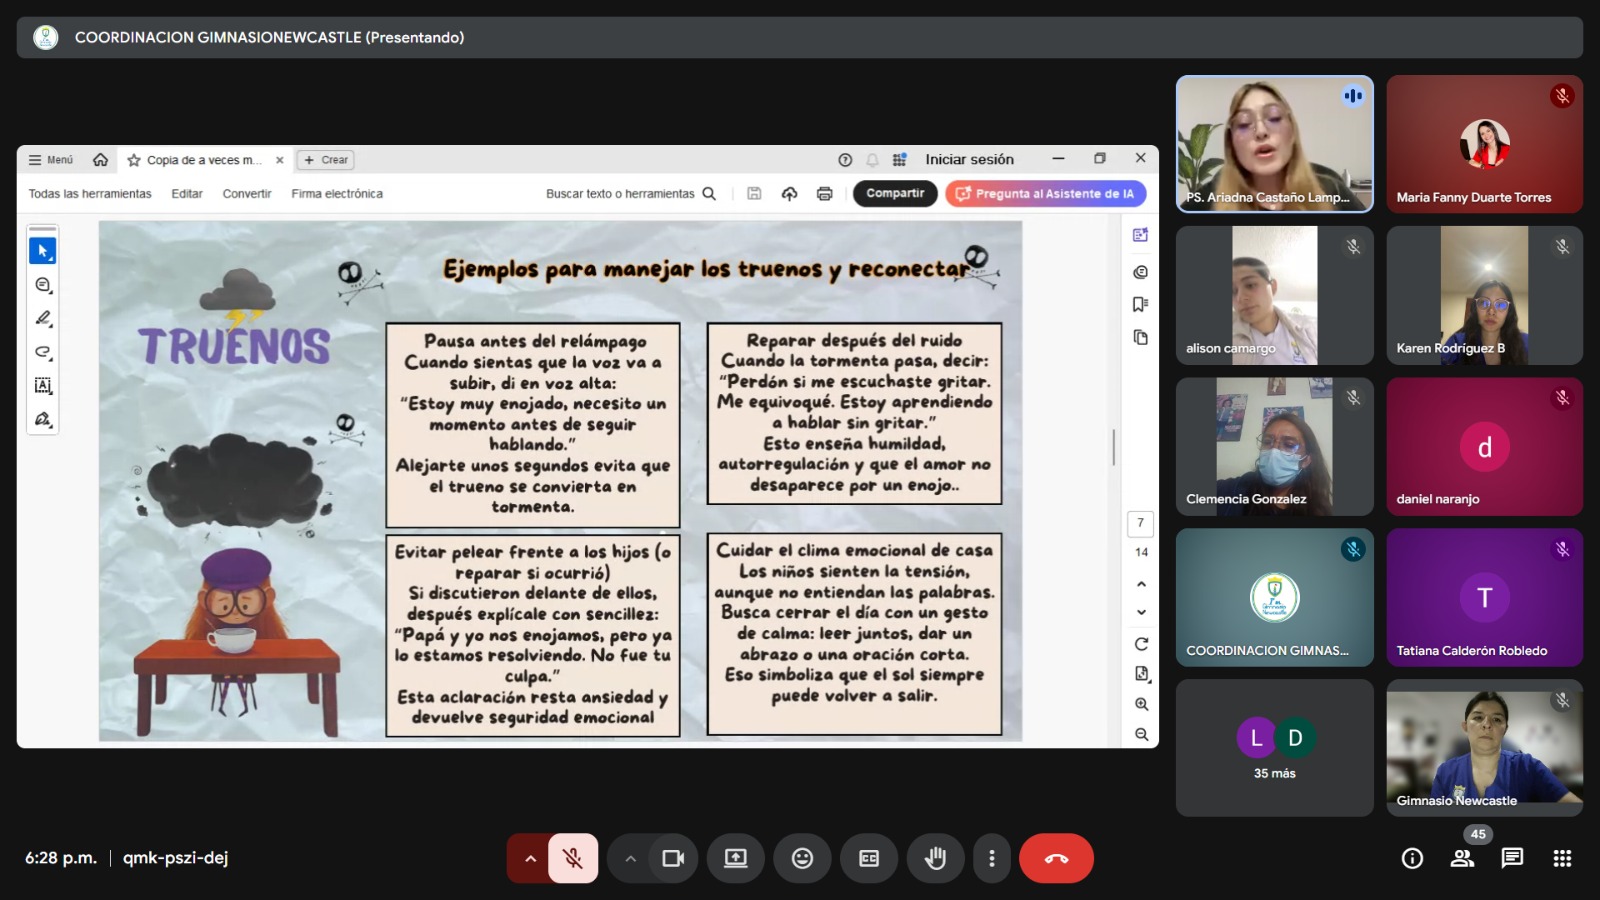Open Firma electrónica
Viewport: 1600px width, 900px height.
pos(337,194)
